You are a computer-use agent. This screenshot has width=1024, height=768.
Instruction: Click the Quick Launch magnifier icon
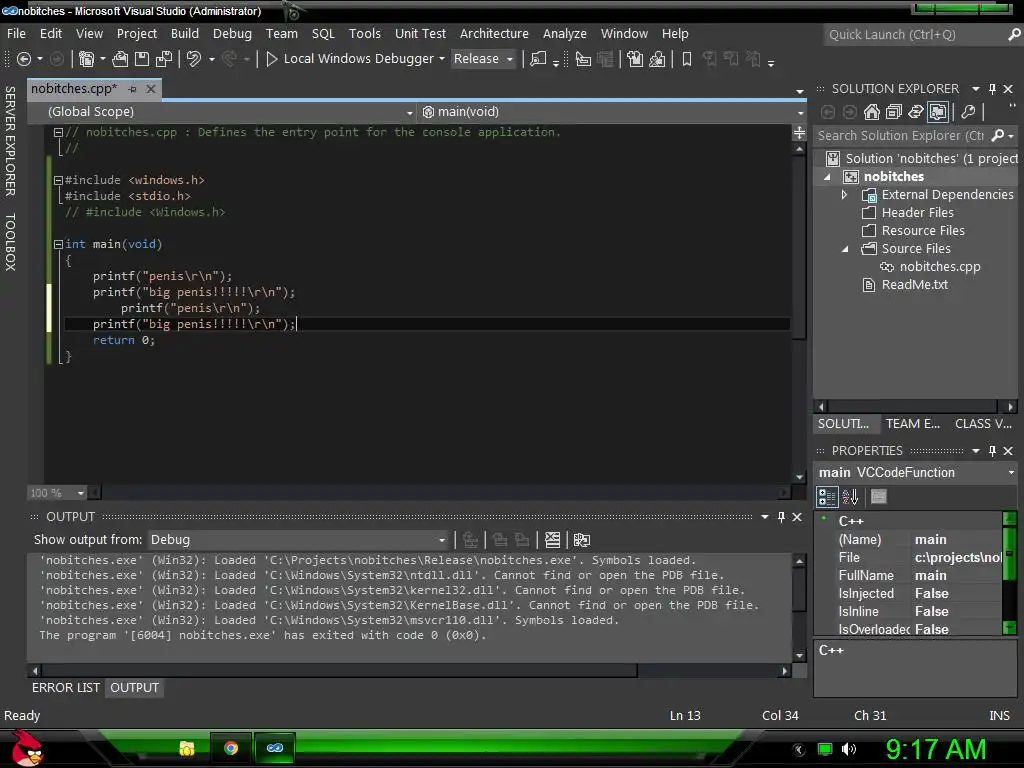click(x=1014, y=35)
